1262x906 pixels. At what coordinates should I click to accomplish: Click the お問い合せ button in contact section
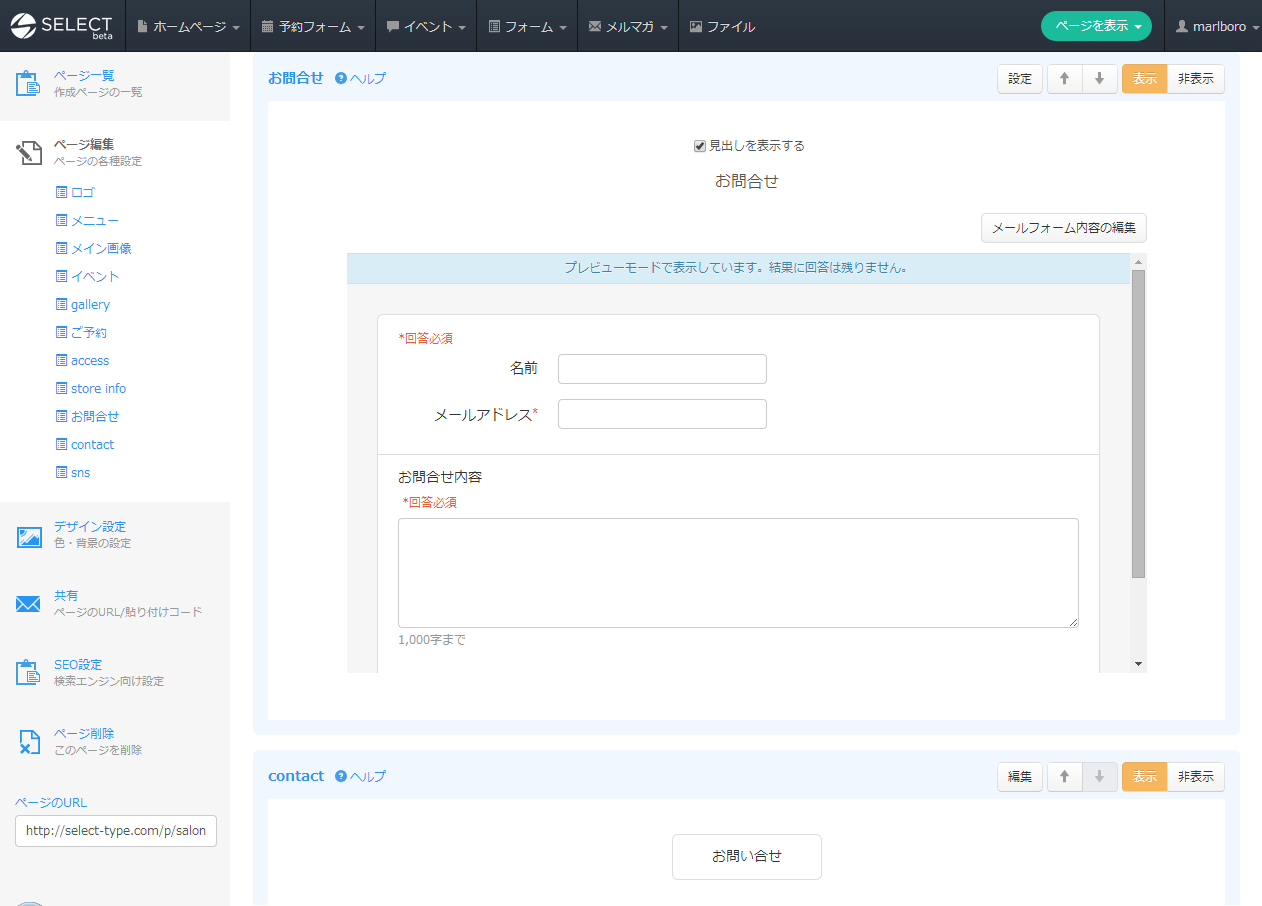point(746,857)
